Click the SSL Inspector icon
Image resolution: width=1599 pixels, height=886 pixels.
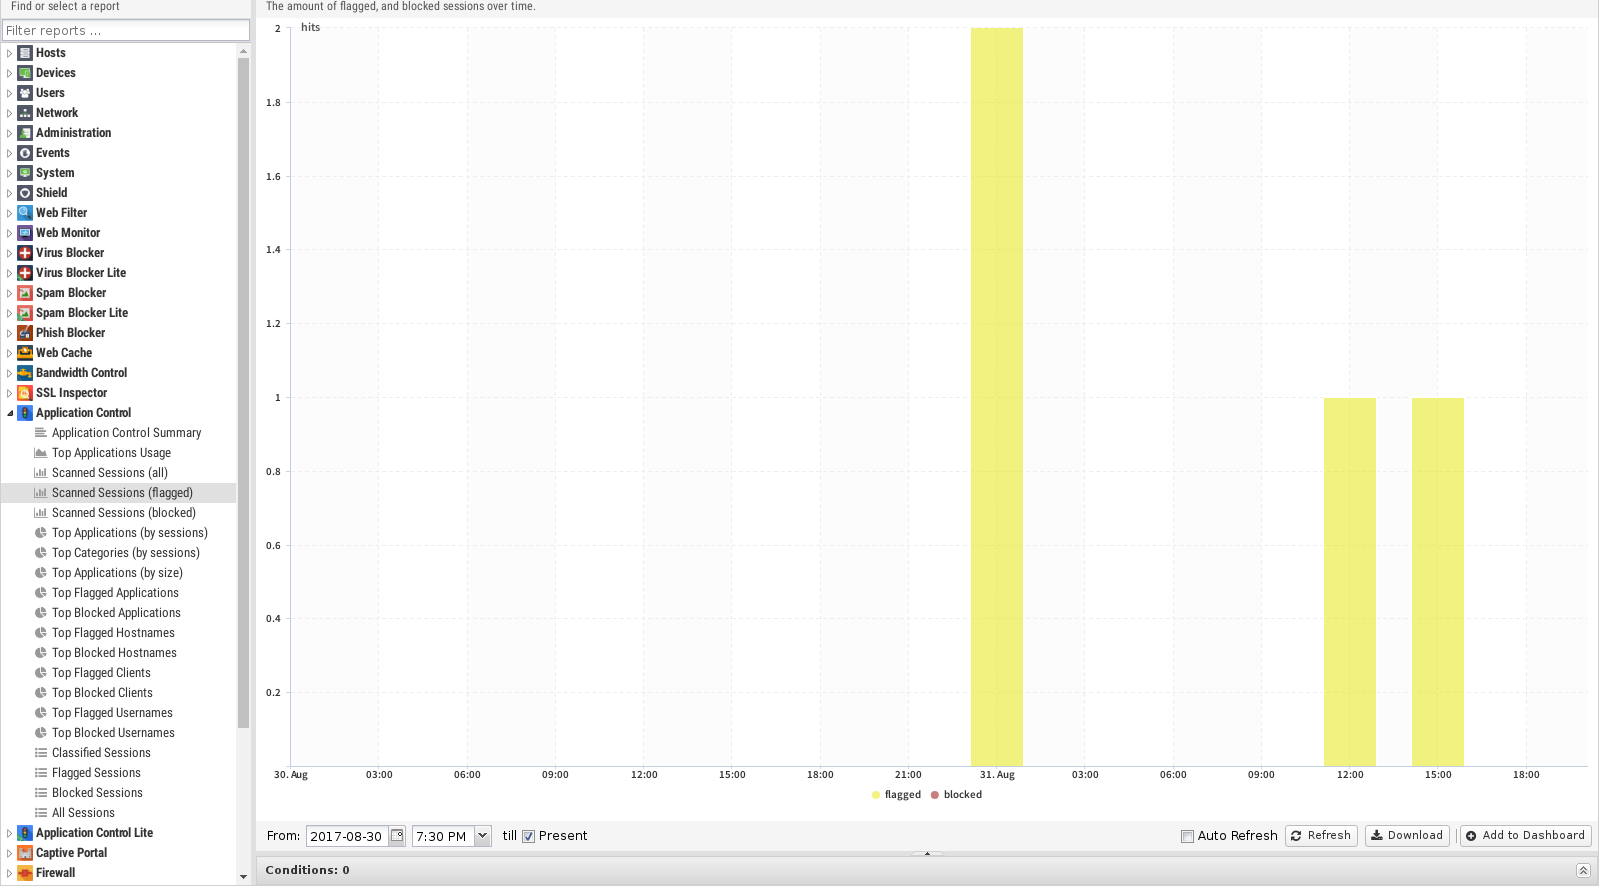pyautogui.click(x=25, y=393)
